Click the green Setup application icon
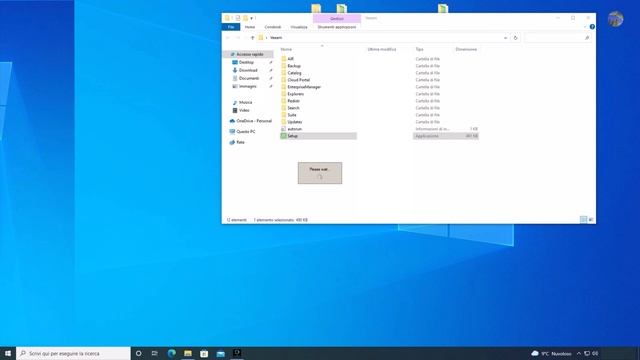Screen dimensions: 640x360 [x=283, y=136]
